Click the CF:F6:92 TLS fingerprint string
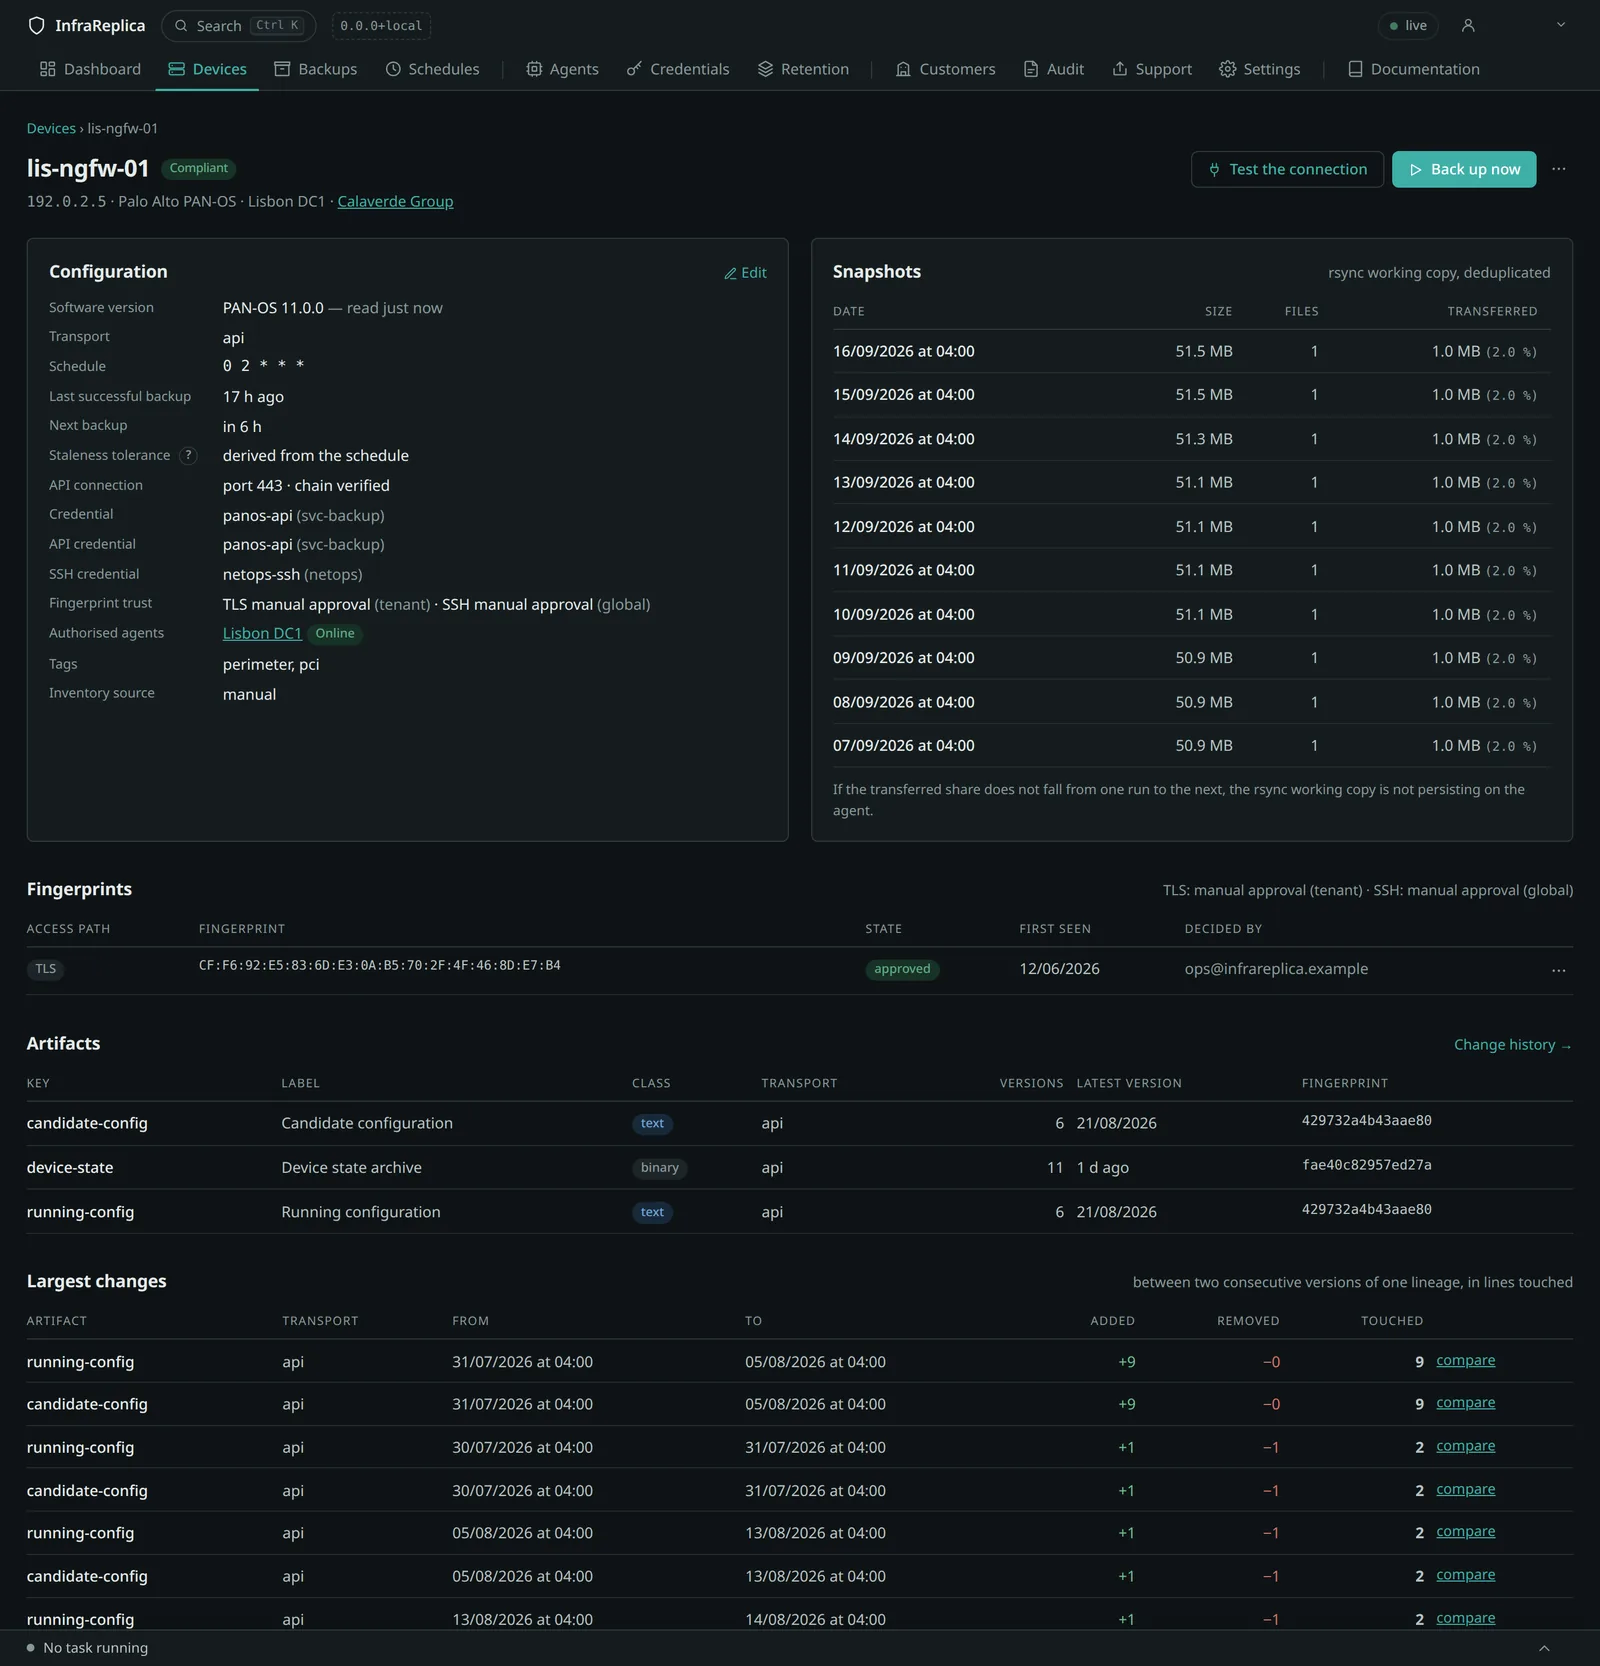The width and height of the screenshot is (1600, 1666). 380,965
